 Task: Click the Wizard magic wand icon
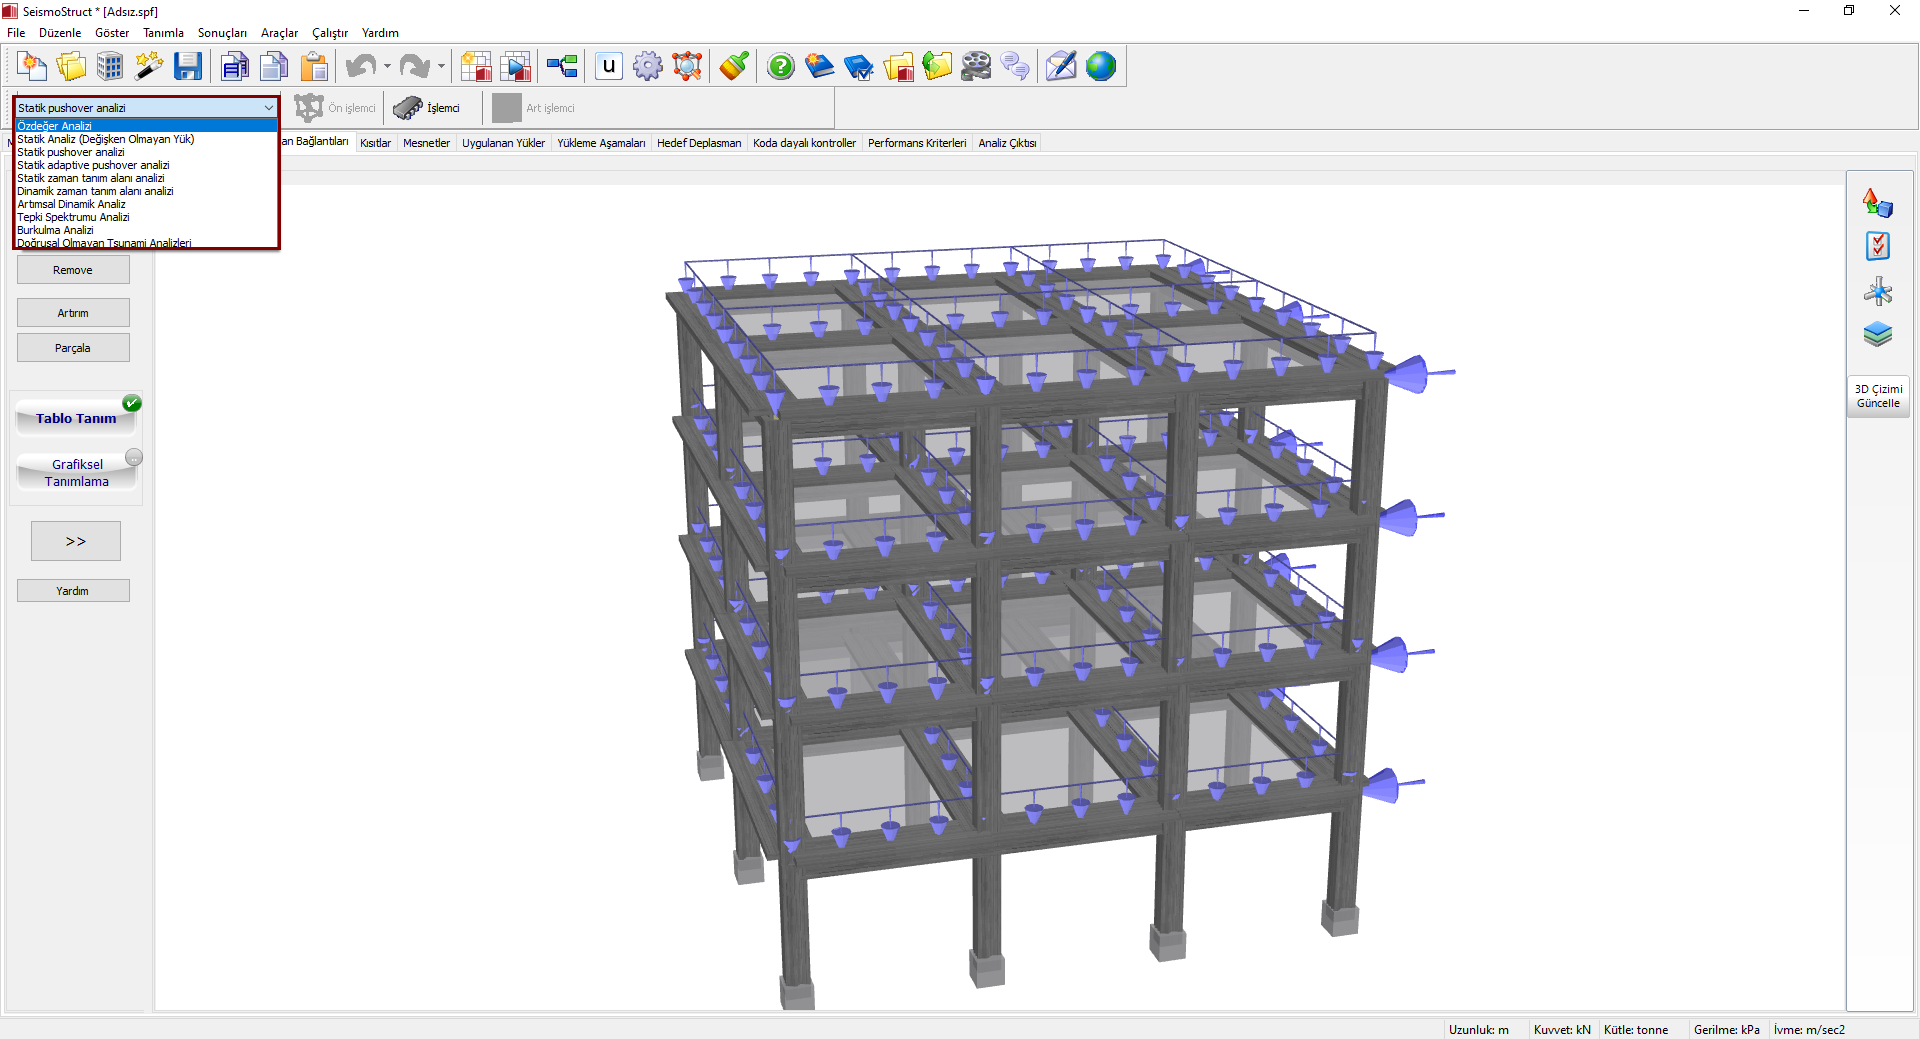tap(149, 67)
